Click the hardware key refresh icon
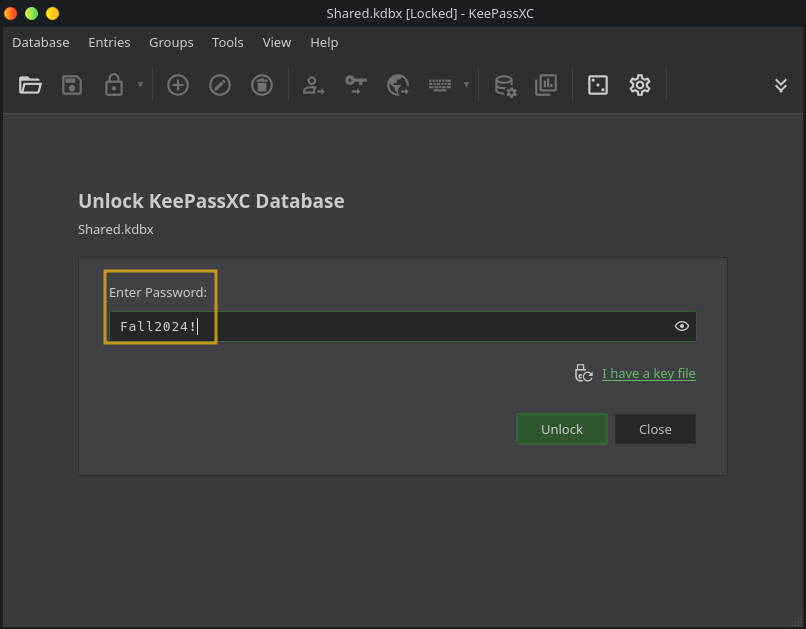Image resolution: width=806 pixels, height=629 pixels. pos(583,373)
